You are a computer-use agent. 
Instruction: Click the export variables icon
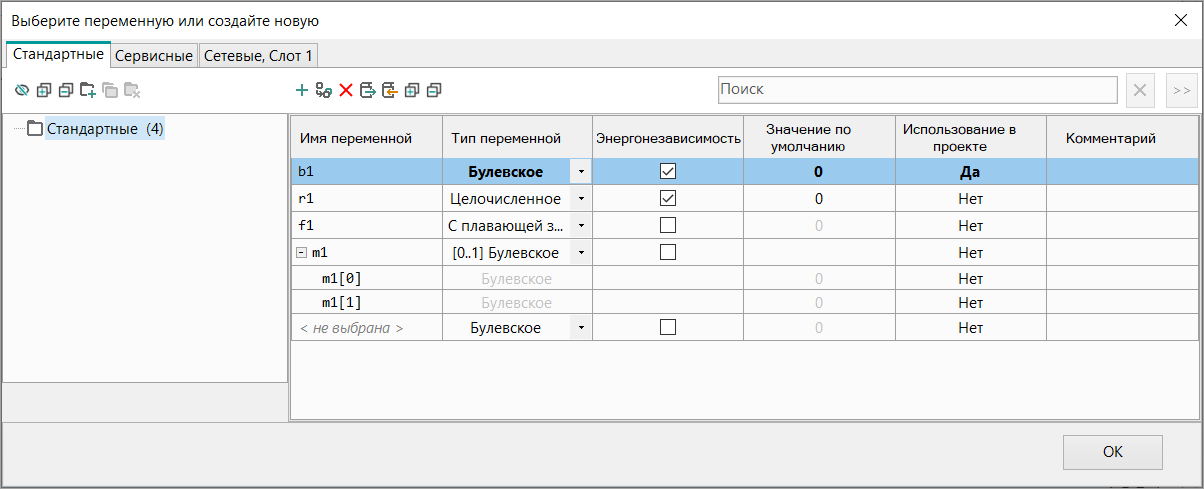368,91
